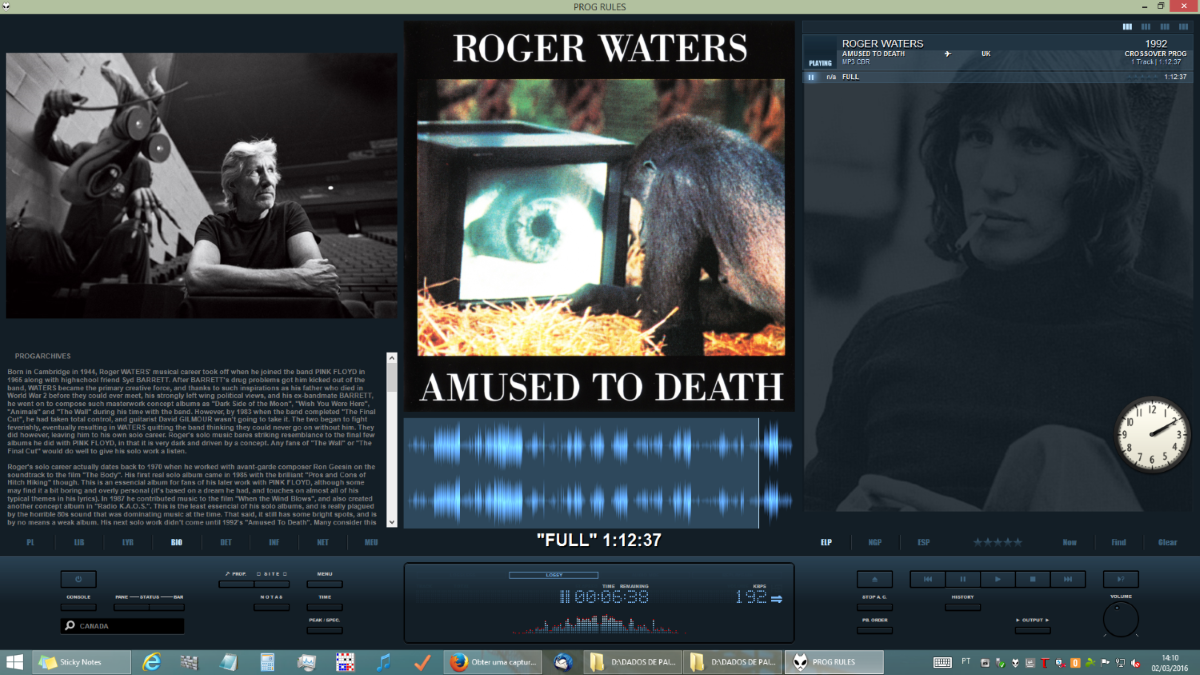This screenshot has width=1200, height=675.
Task: Click the analog clock widget
Action: [x=1151, y=434]
